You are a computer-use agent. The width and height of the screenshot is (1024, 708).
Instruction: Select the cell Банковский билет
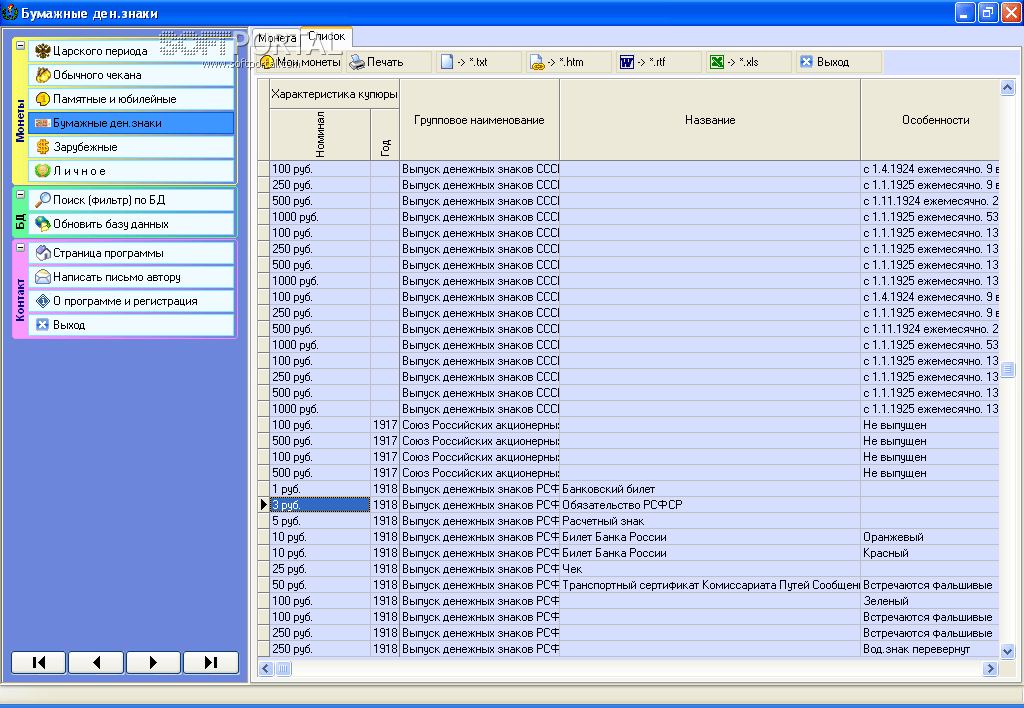coord(710,489)
